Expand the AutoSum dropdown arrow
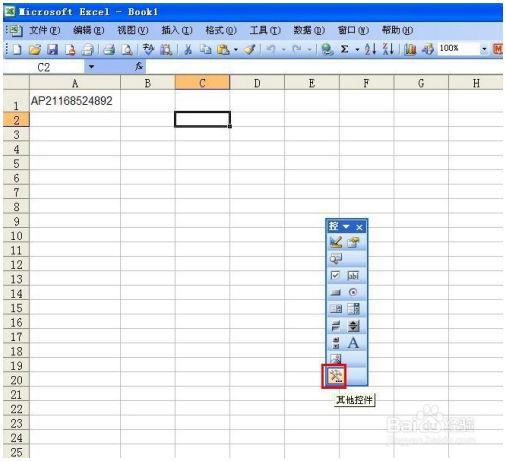 [357, 50]
